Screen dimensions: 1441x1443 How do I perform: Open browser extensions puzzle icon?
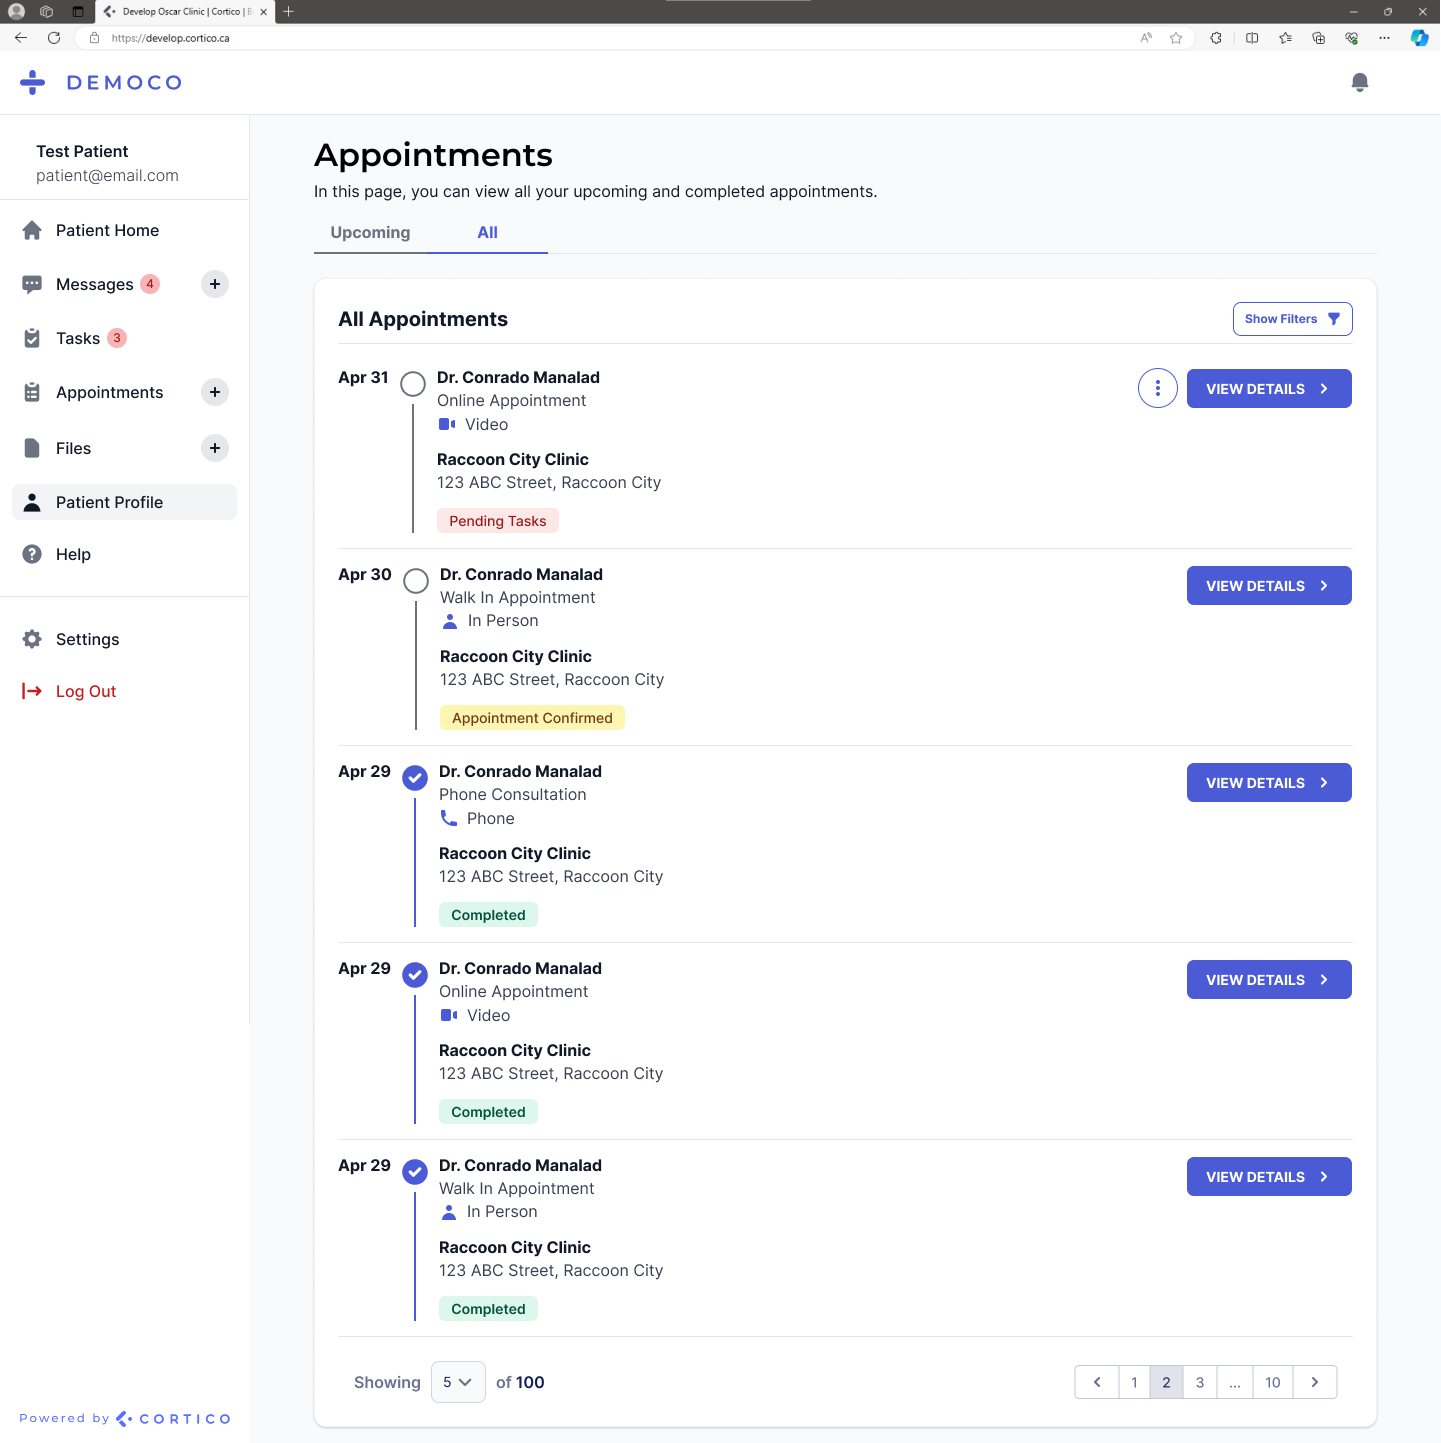pyautogui.click(x=1216, y=38)
